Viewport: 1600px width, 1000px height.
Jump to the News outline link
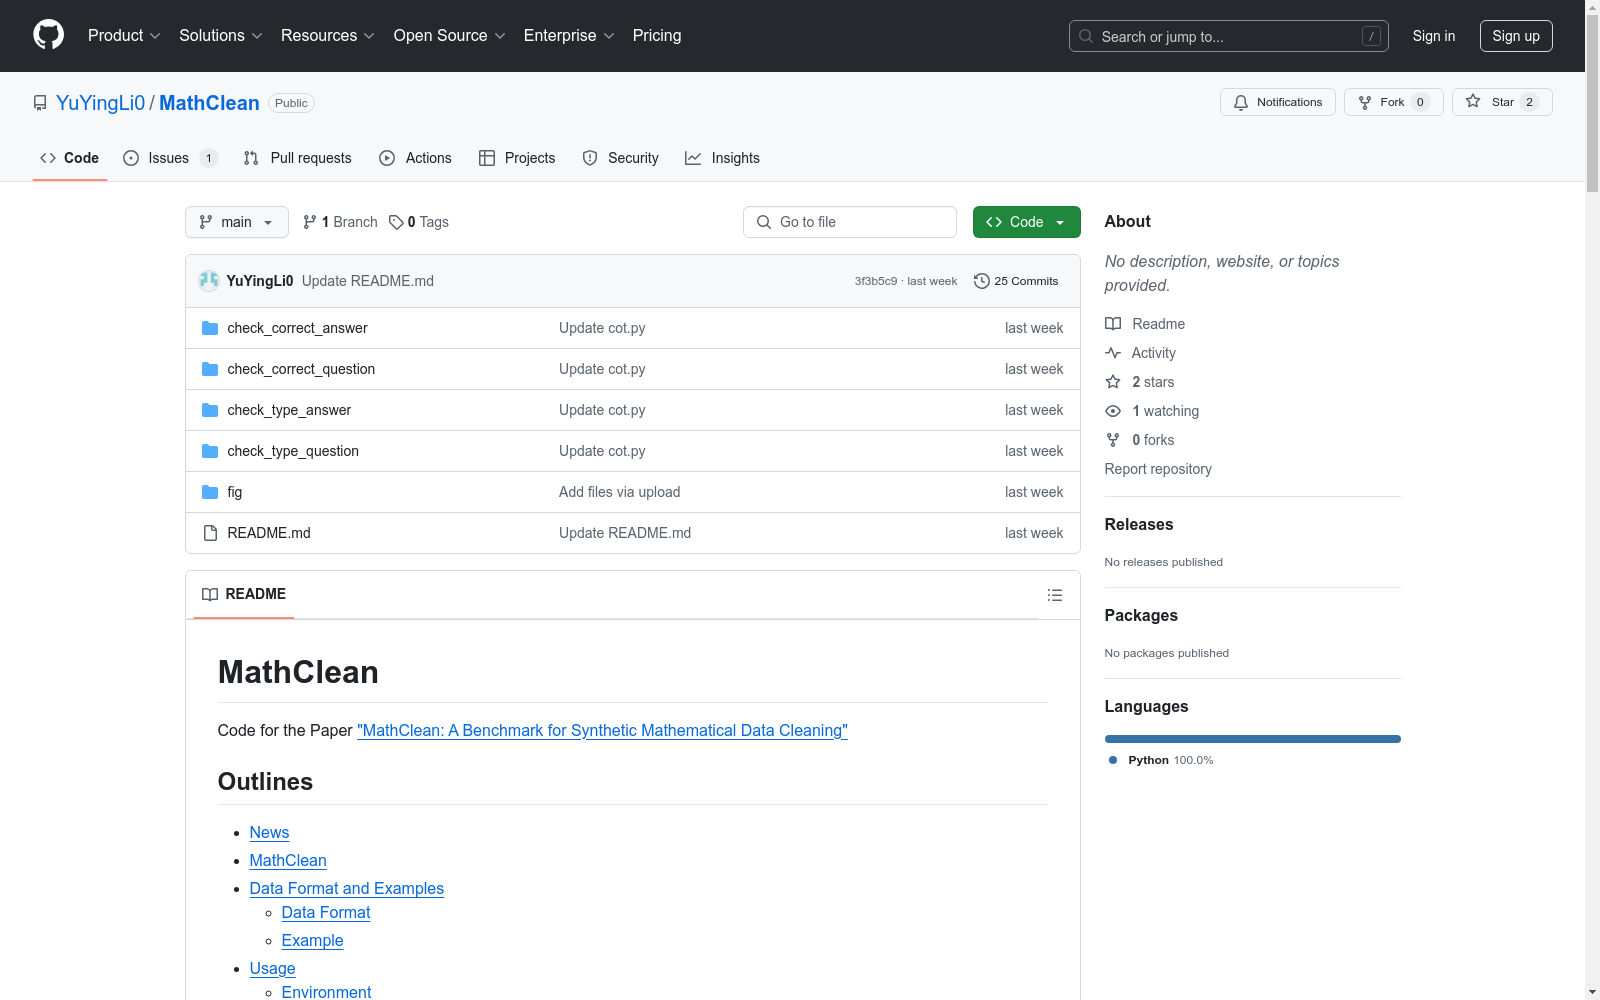tap(269, 832)
